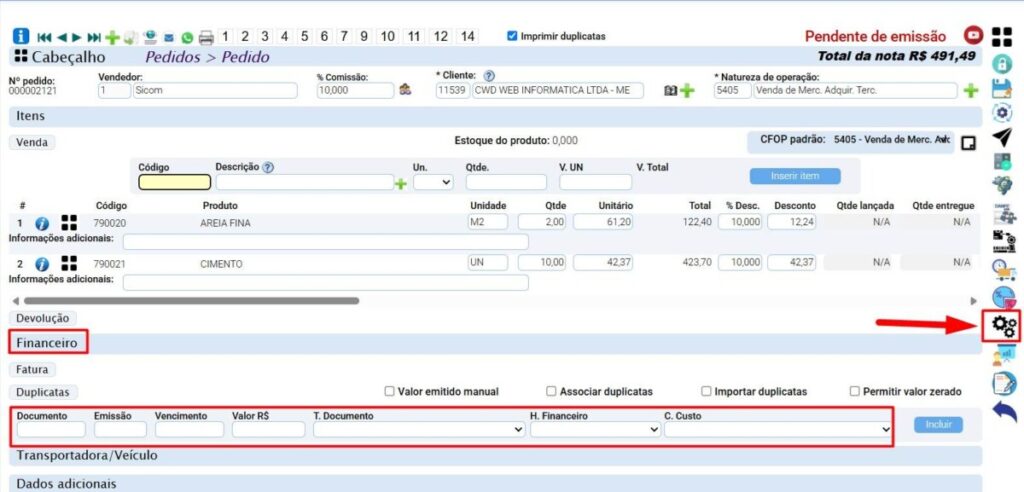Go to previous record arrow
The height and width of the screenshot is (492, 1024).
[x=62, y=37]
